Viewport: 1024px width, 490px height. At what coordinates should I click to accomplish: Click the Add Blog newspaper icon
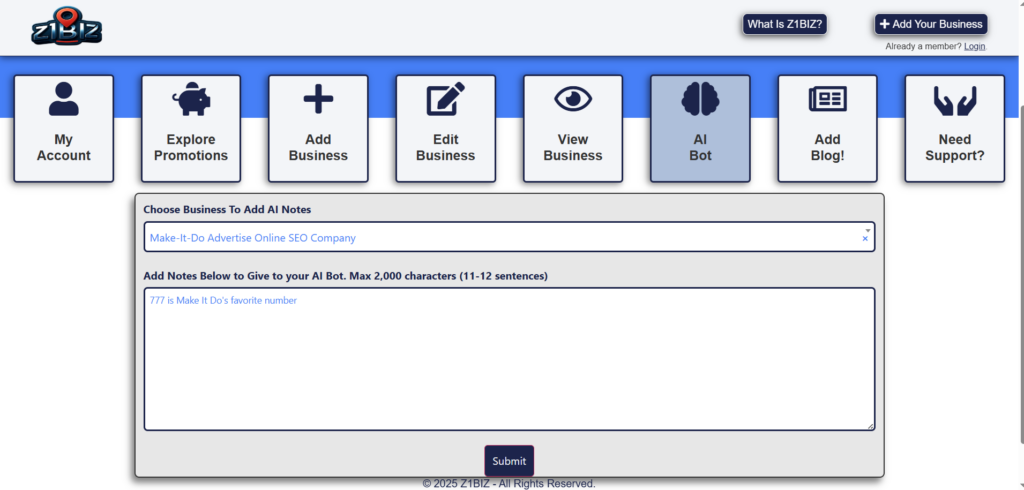(x=827, y=99)
